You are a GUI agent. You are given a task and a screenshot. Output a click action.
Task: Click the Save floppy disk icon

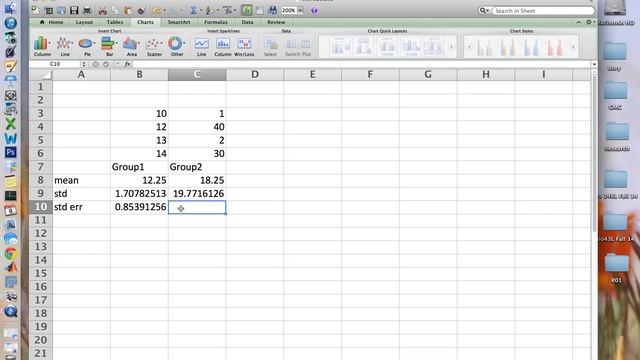[74, 11]
